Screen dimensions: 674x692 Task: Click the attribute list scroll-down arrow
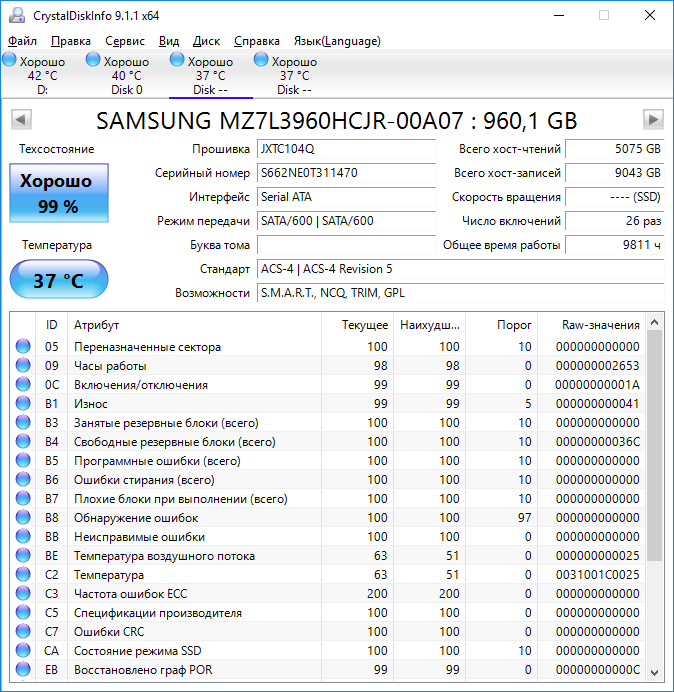tap(655, 672)
